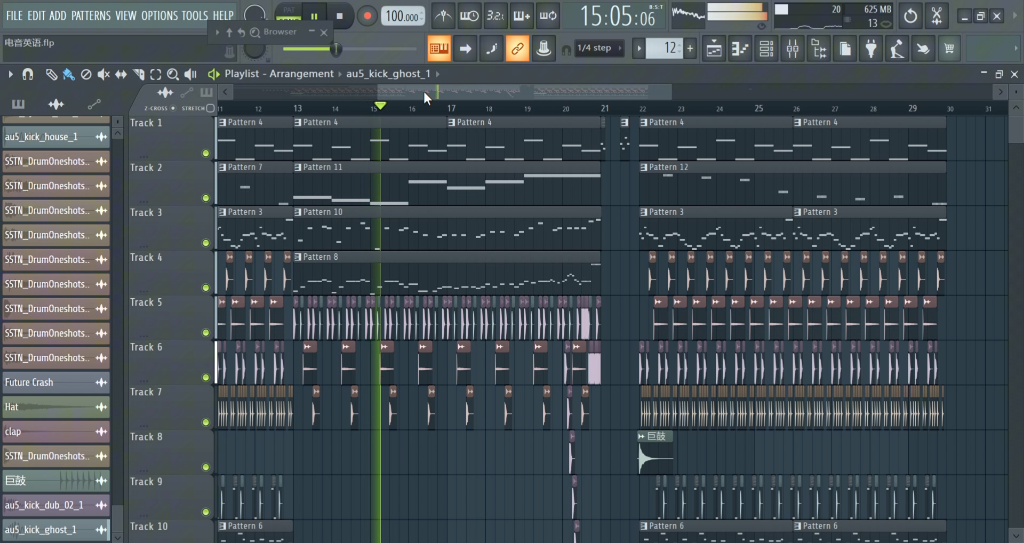The image size is (1024, 543).
Task: Open Pattern 8 clip menu on Track 4
Action: point(298,257)
